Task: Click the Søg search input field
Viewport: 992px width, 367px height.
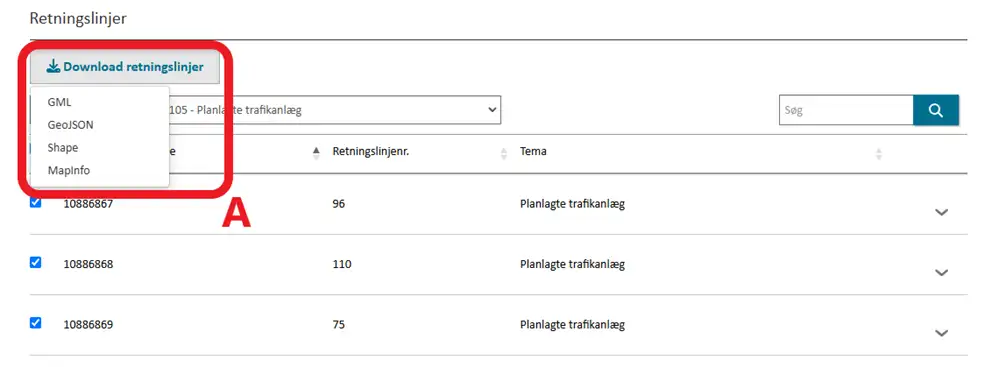Action: 846,110
